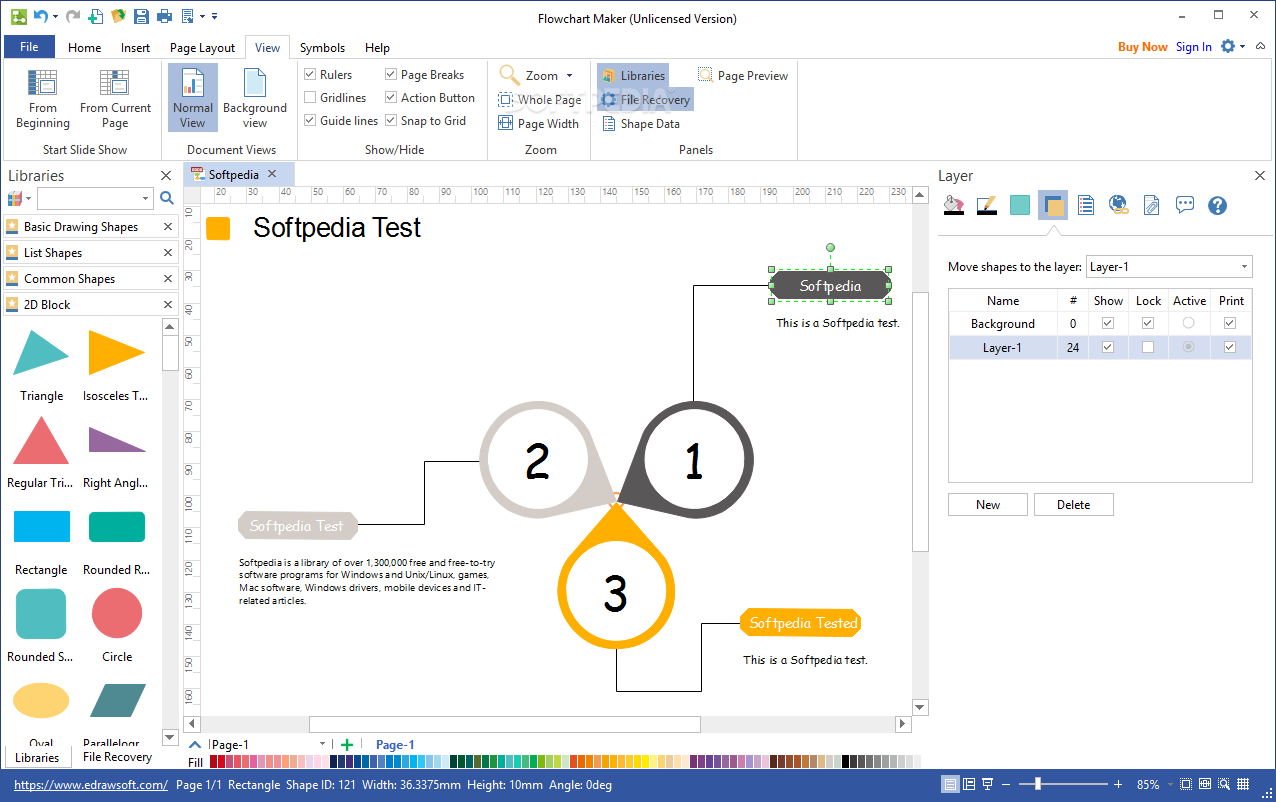Image resolution: width=1276 pixels, height=802 pixels.
Task: Toggle the Action Button checkbox
Action: tap(391, 98)
